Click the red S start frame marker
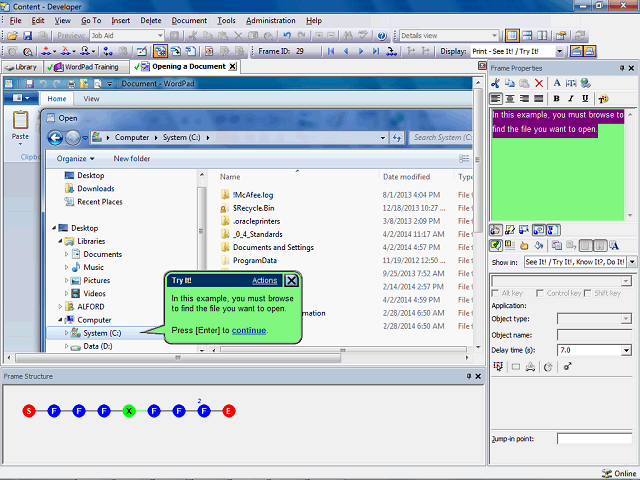This screenshot has height=480, width=640. 29,411
